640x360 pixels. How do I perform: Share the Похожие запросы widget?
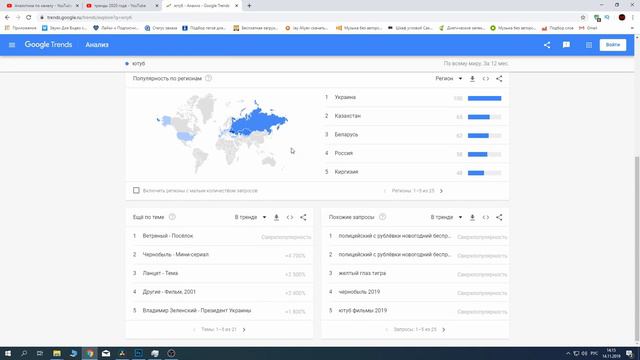pos(499,218)
